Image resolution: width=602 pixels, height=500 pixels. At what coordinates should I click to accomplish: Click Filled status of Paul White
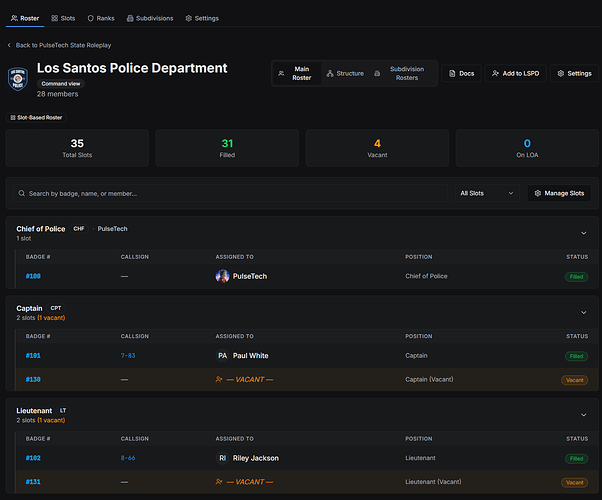point(576,356)
